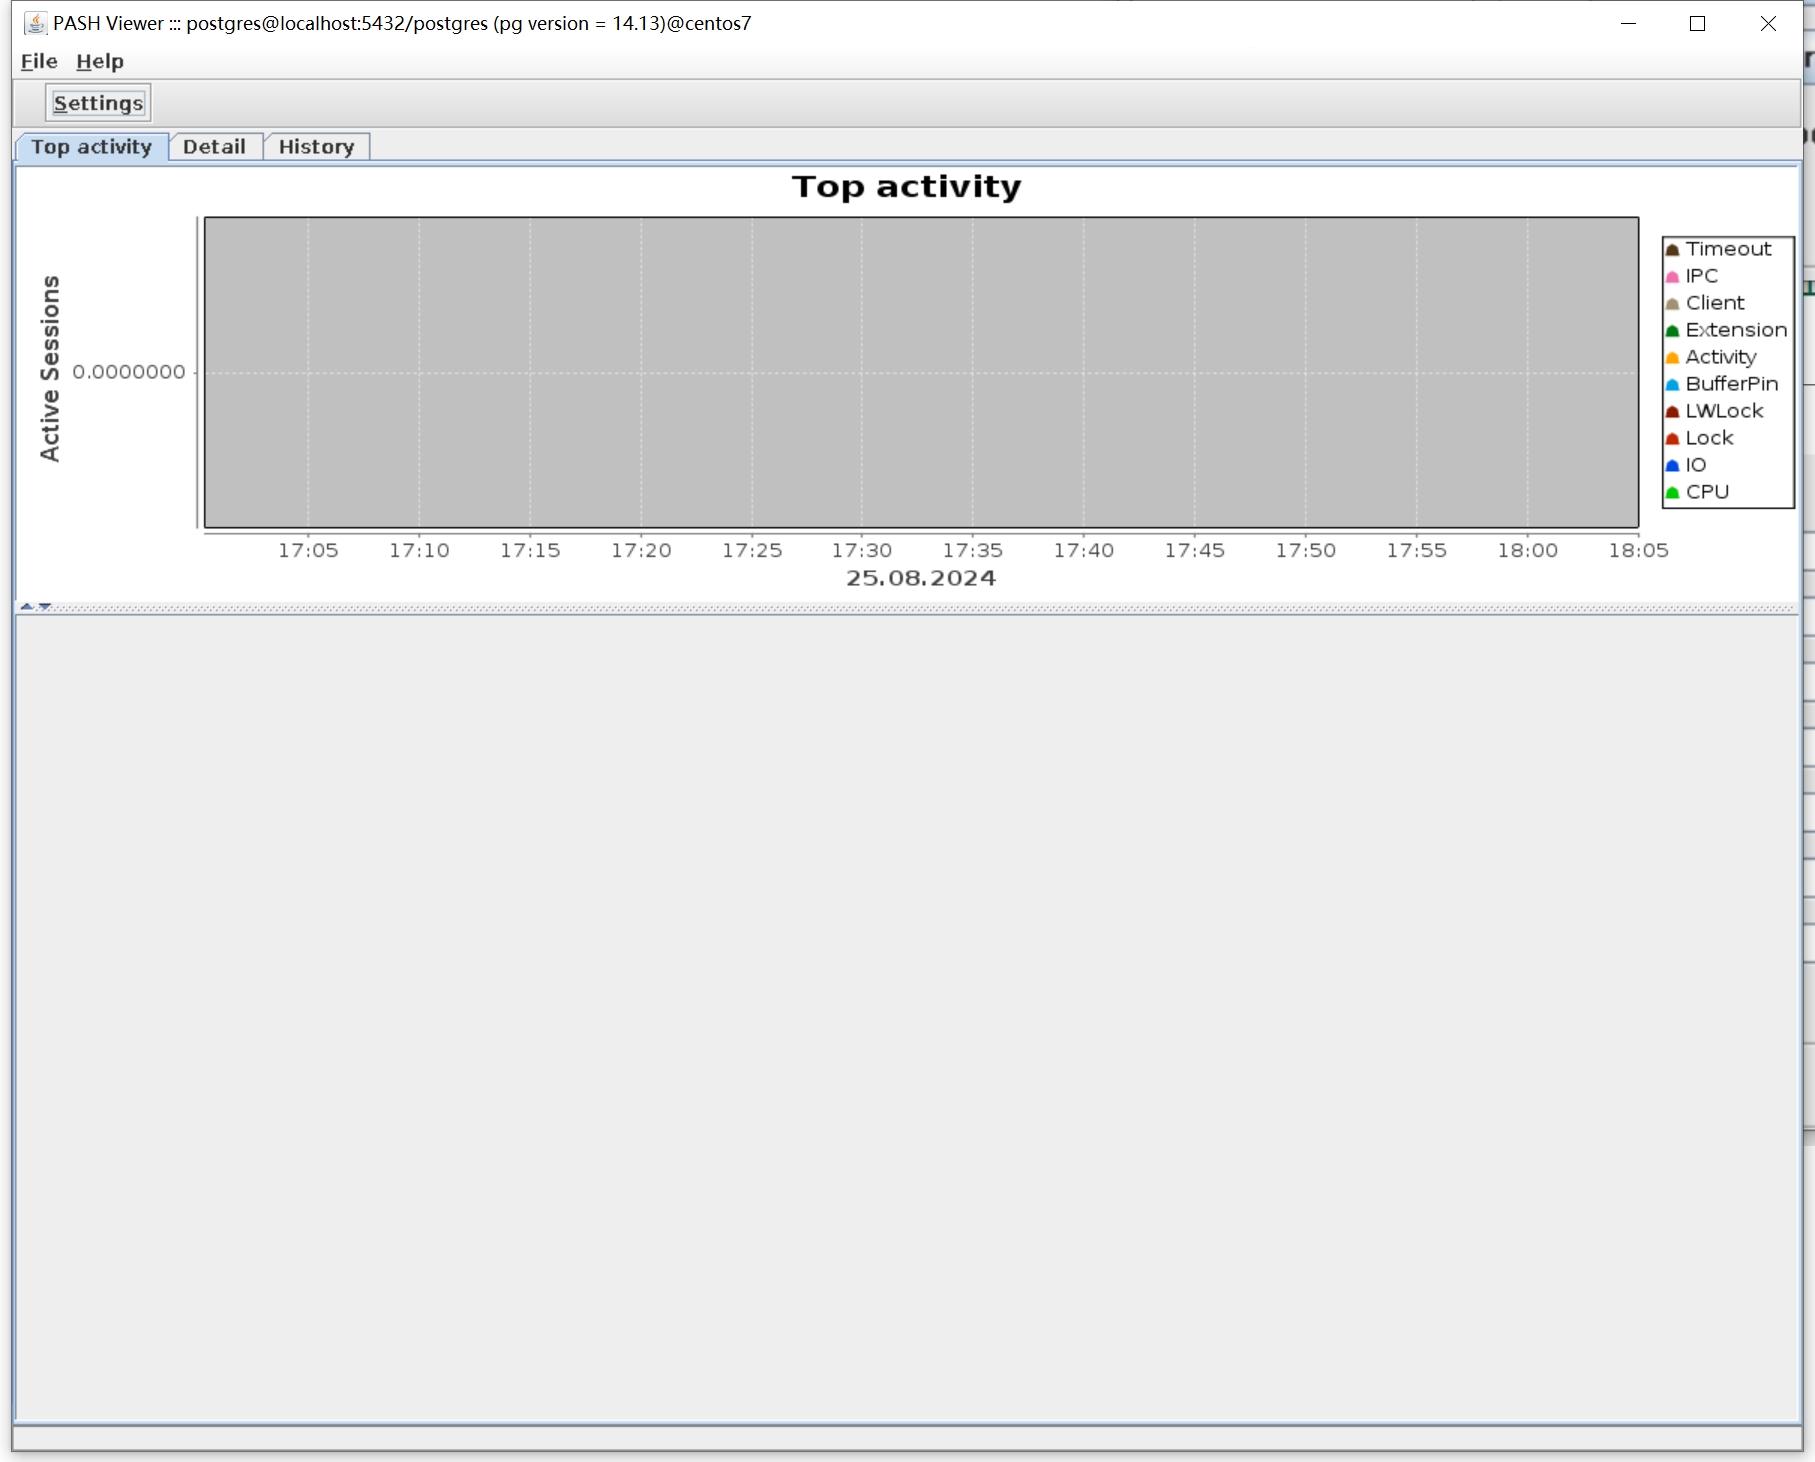Click the 0.0000000 axis value
This screenshot has height=1462, width=1815.
pos(129,372)
